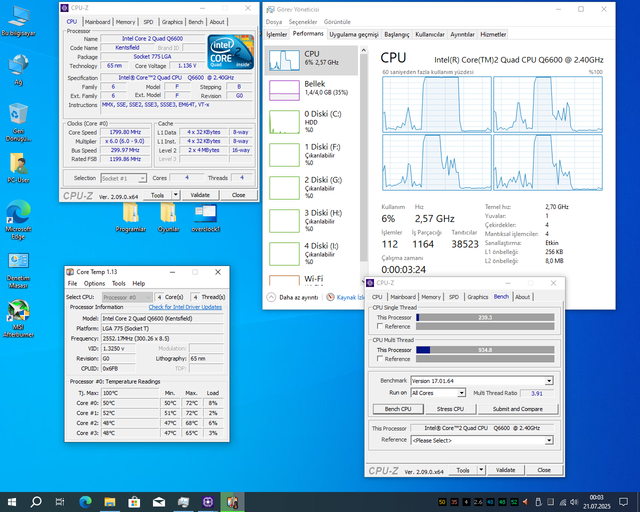Open the Geri Dönüşüm recycle bin icon
640x512 pixels.
coord(18,122)
